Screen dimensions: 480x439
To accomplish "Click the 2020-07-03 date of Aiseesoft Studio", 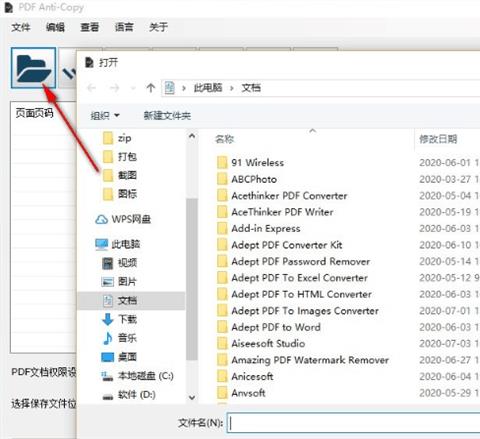I will 445,344.
